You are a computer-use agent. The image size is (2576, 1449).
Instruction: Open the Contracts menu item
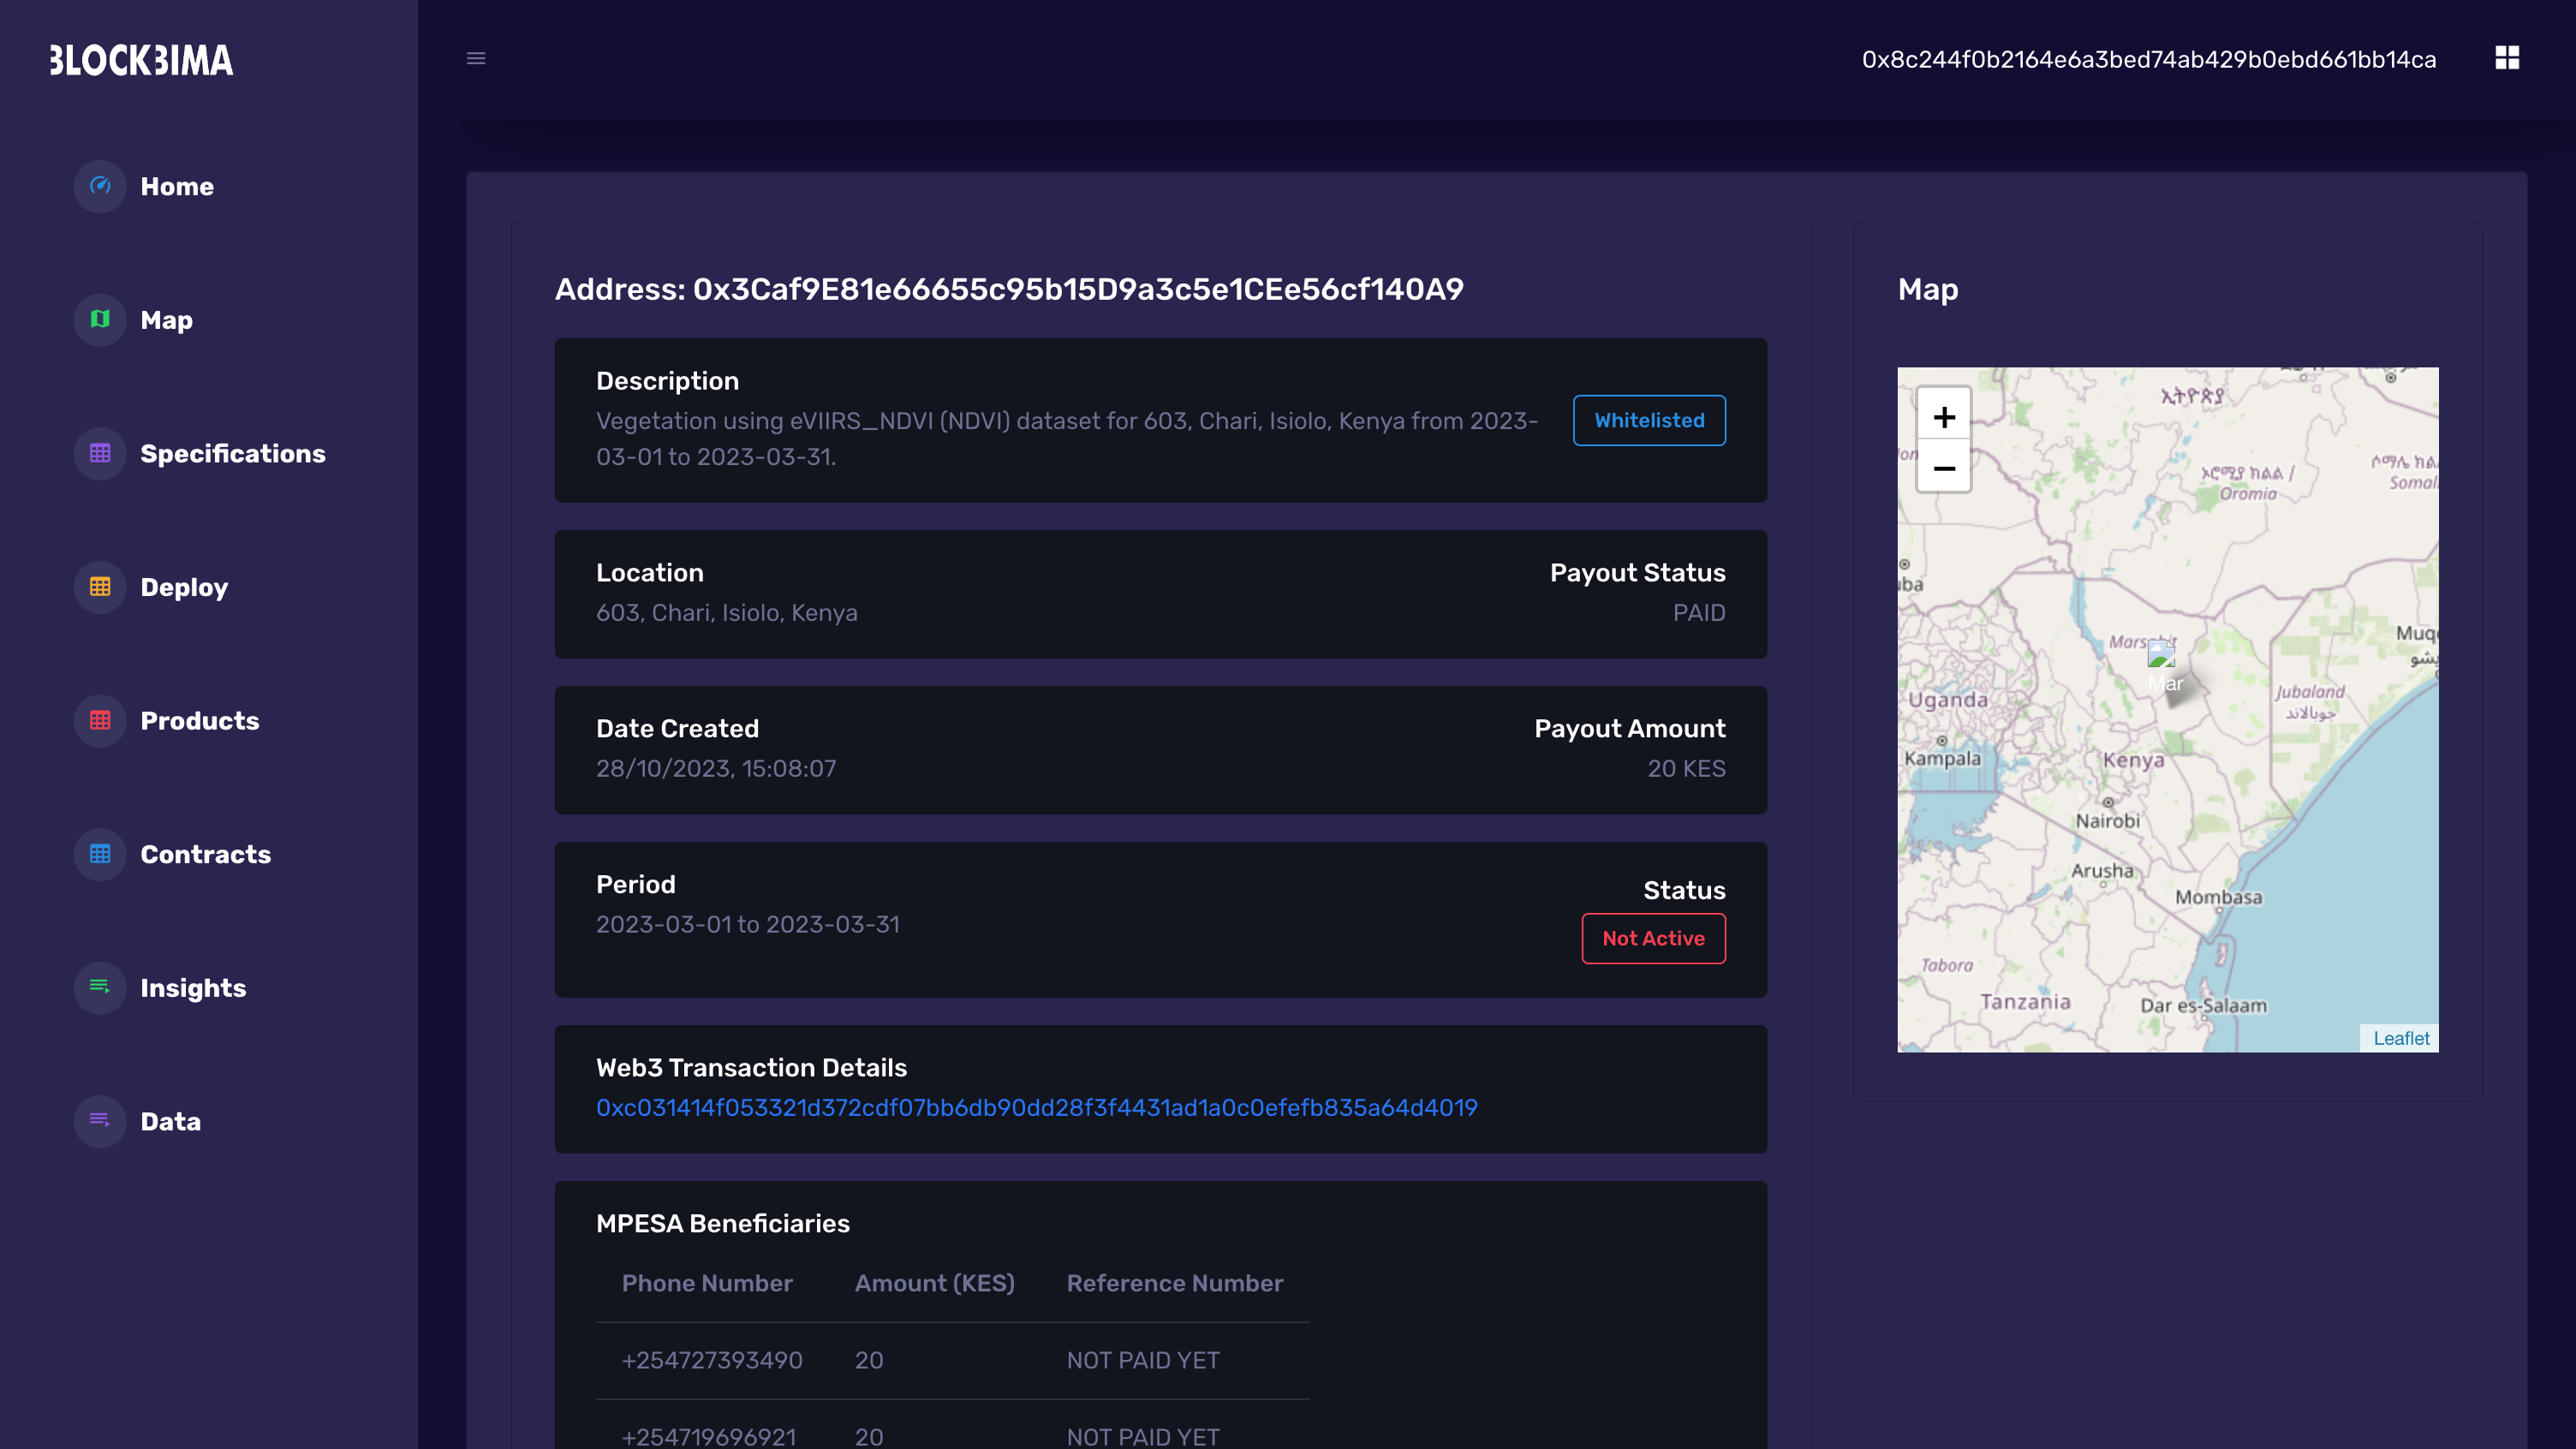coord(205,854)
